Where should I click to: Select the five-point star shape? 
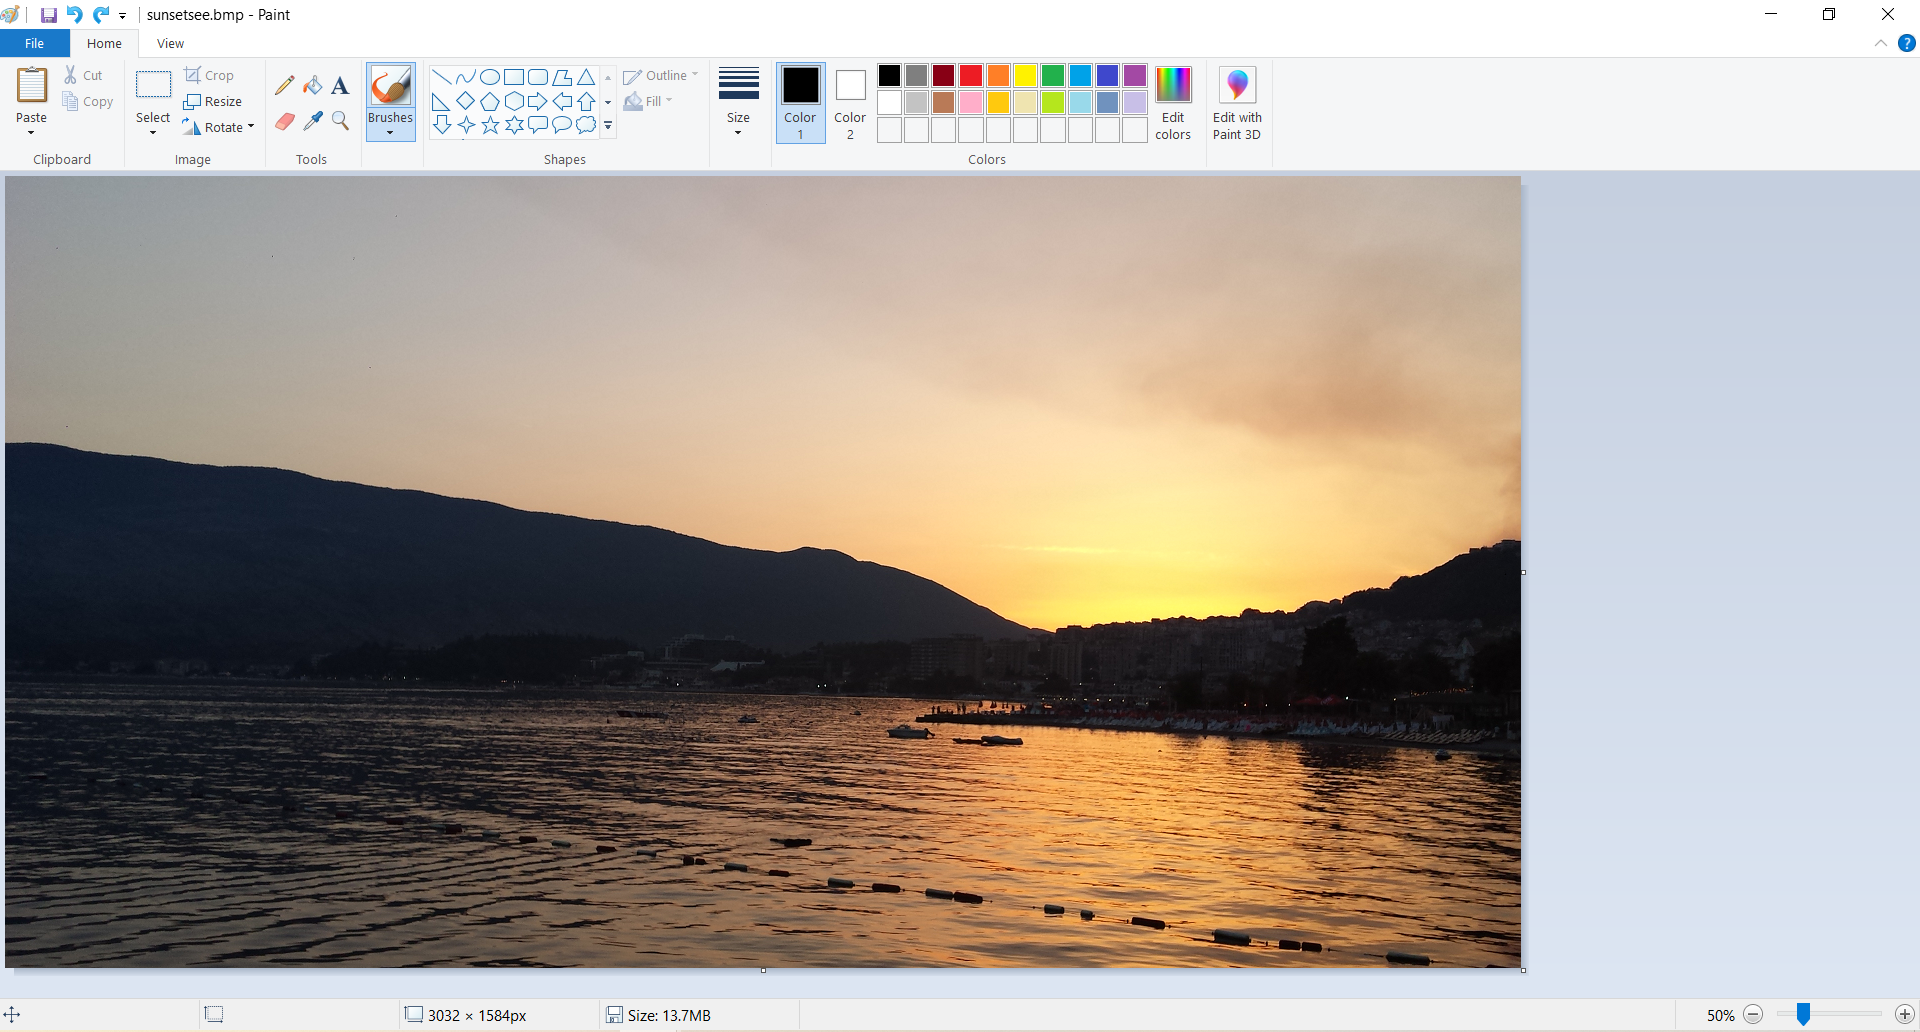point(490,125)
